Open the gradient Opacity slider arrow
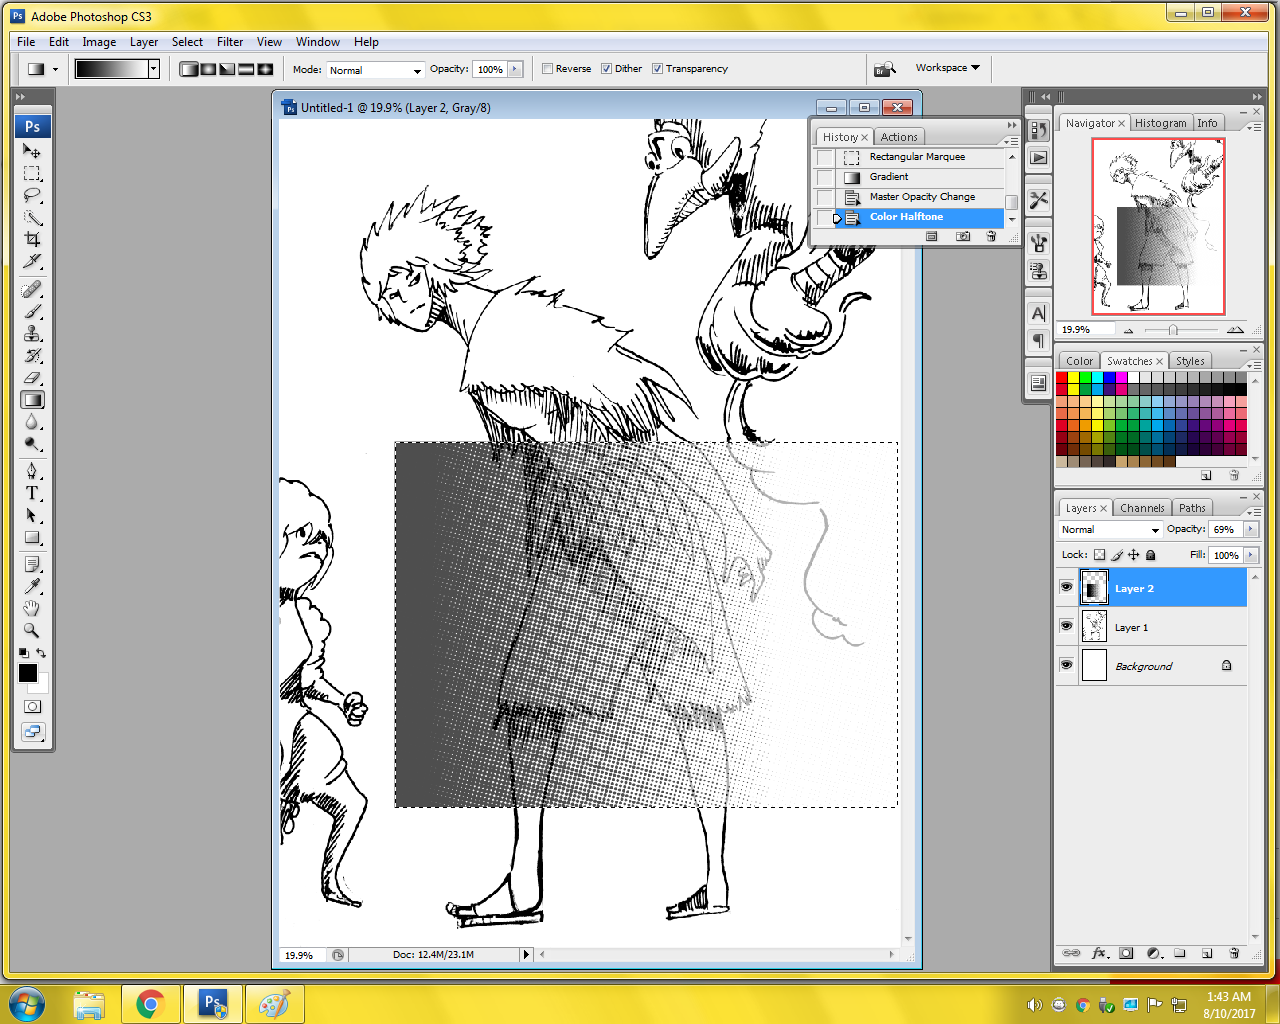Image resolution: width=1280 pixels, height=1024 pixels. [x=515, y=69]
